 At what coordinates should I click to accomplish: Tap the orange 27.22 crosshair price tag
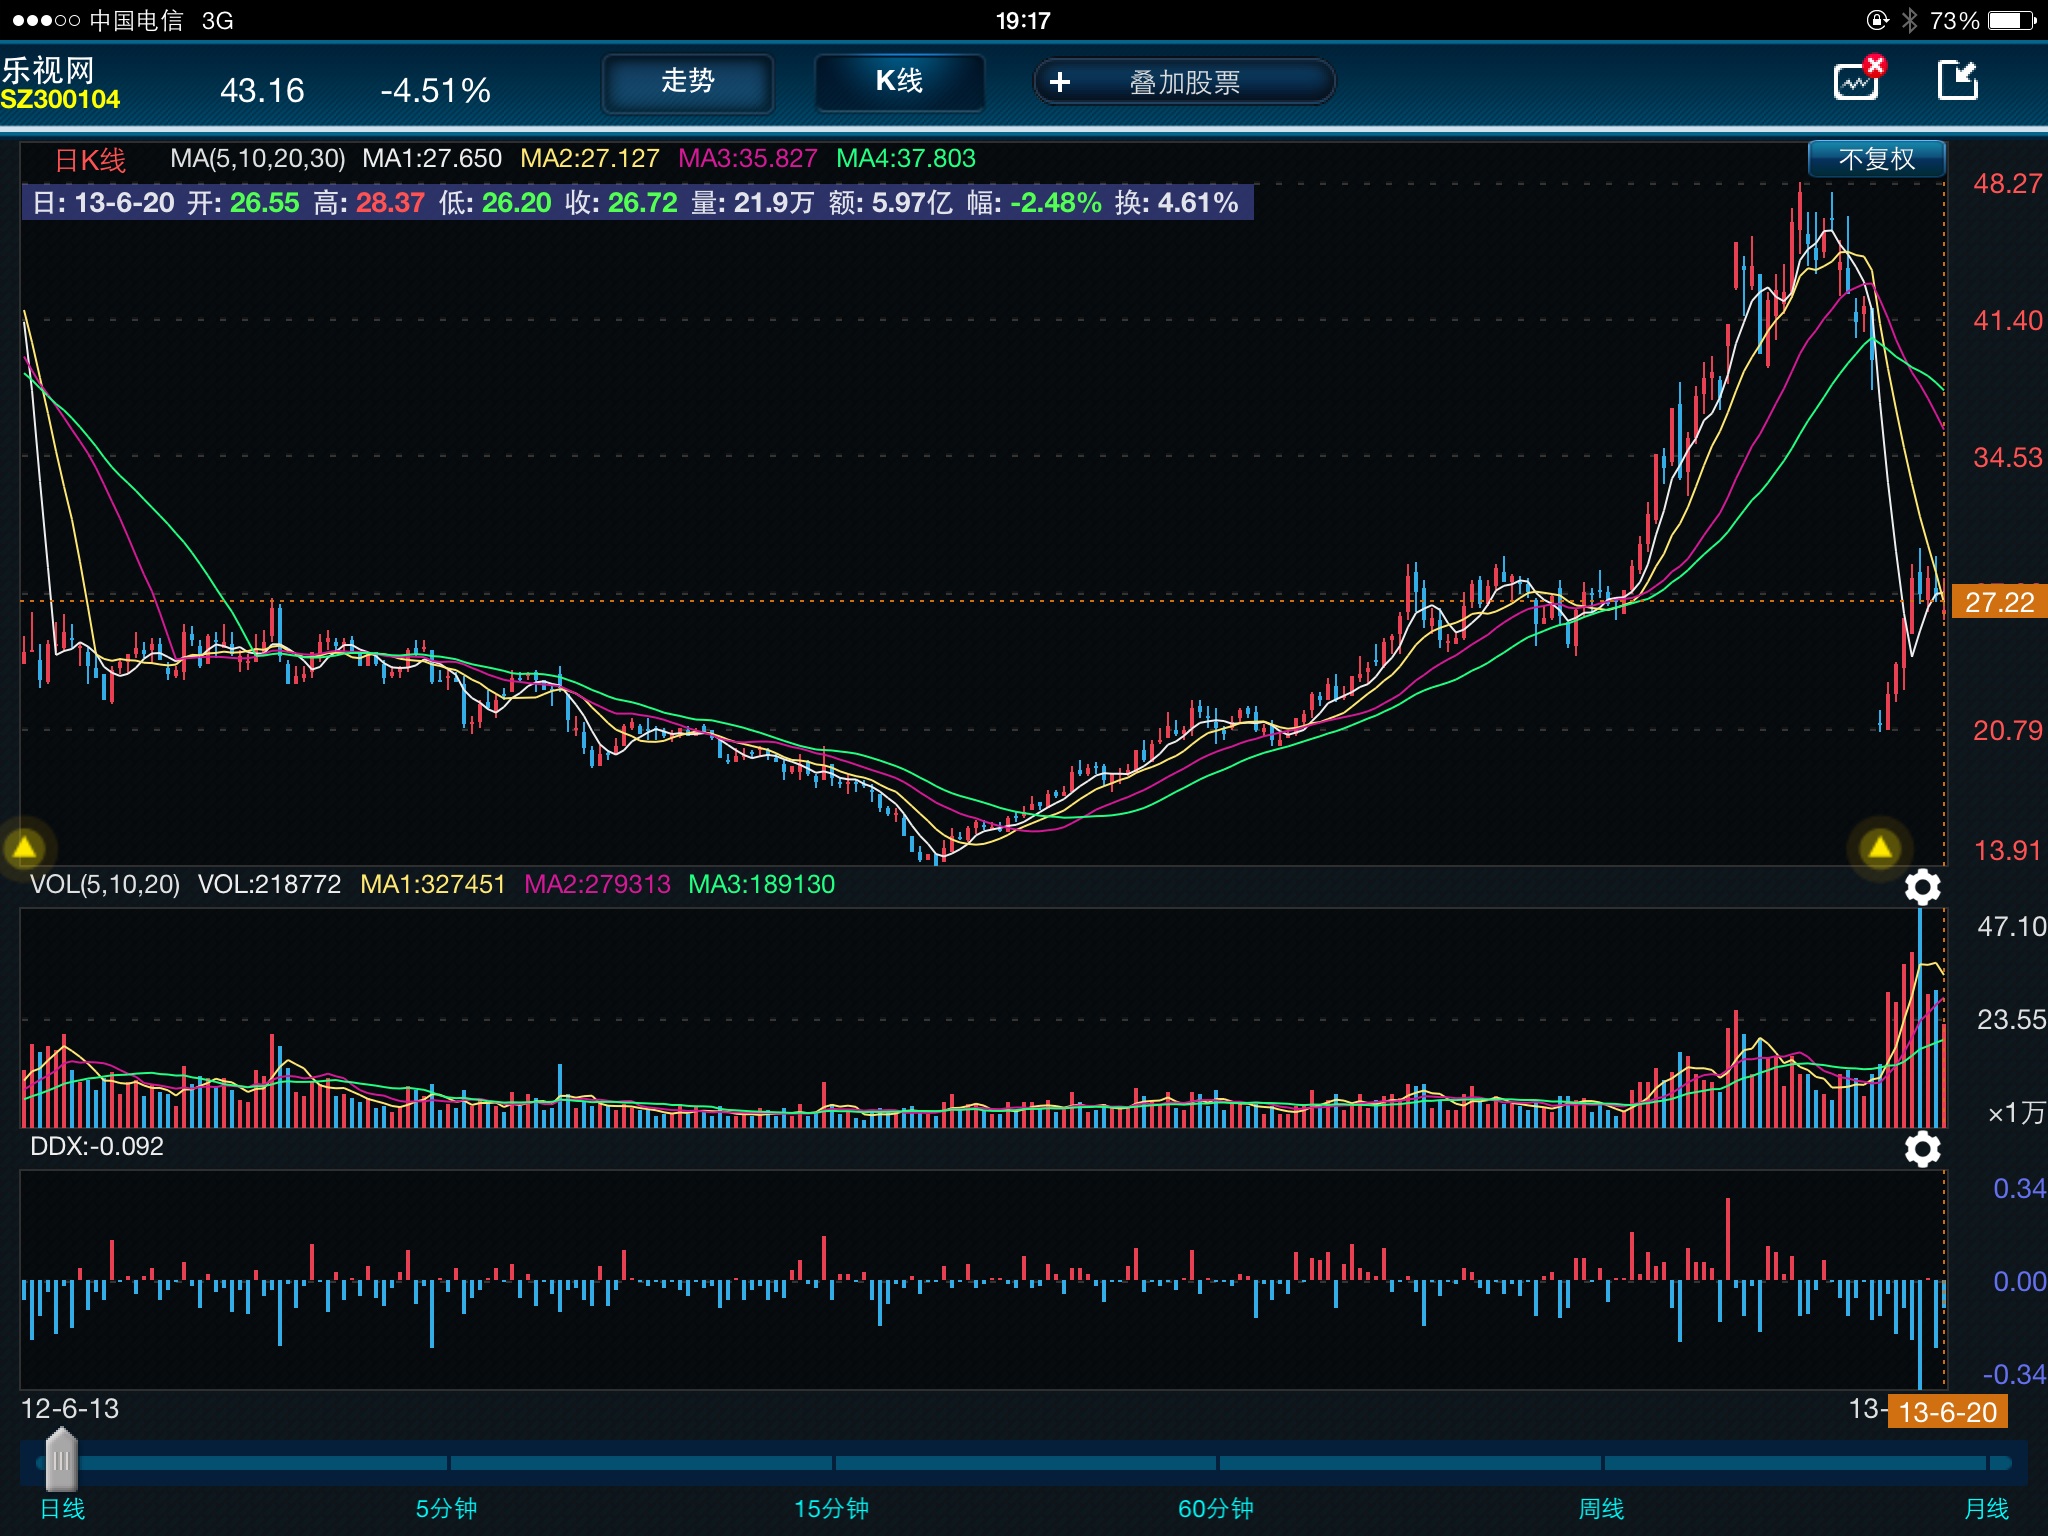(x=1999, y=602)
